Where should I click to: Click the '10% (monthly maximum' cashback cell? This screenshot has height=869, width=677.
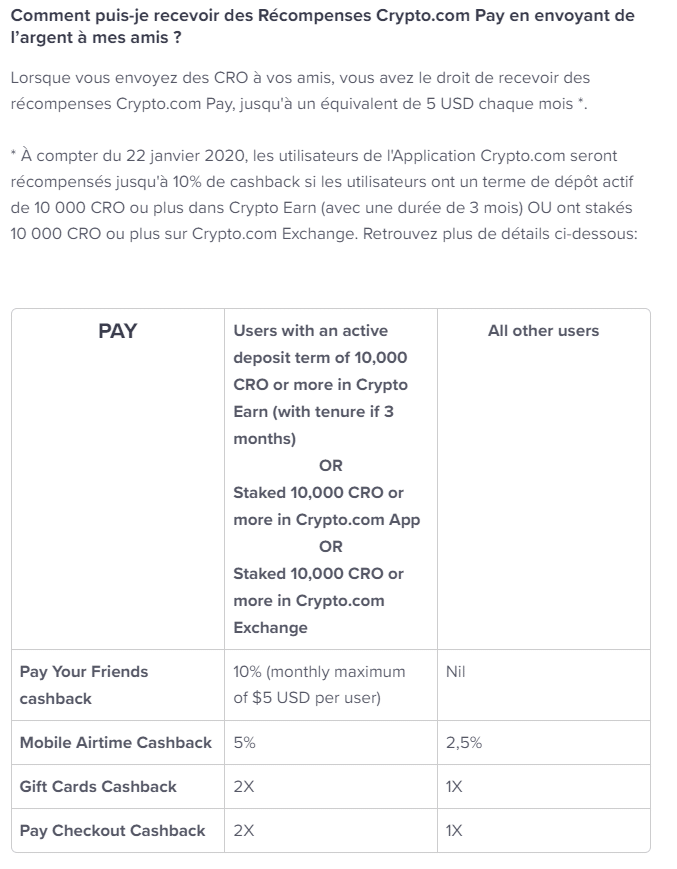click(x=319, y=684)
